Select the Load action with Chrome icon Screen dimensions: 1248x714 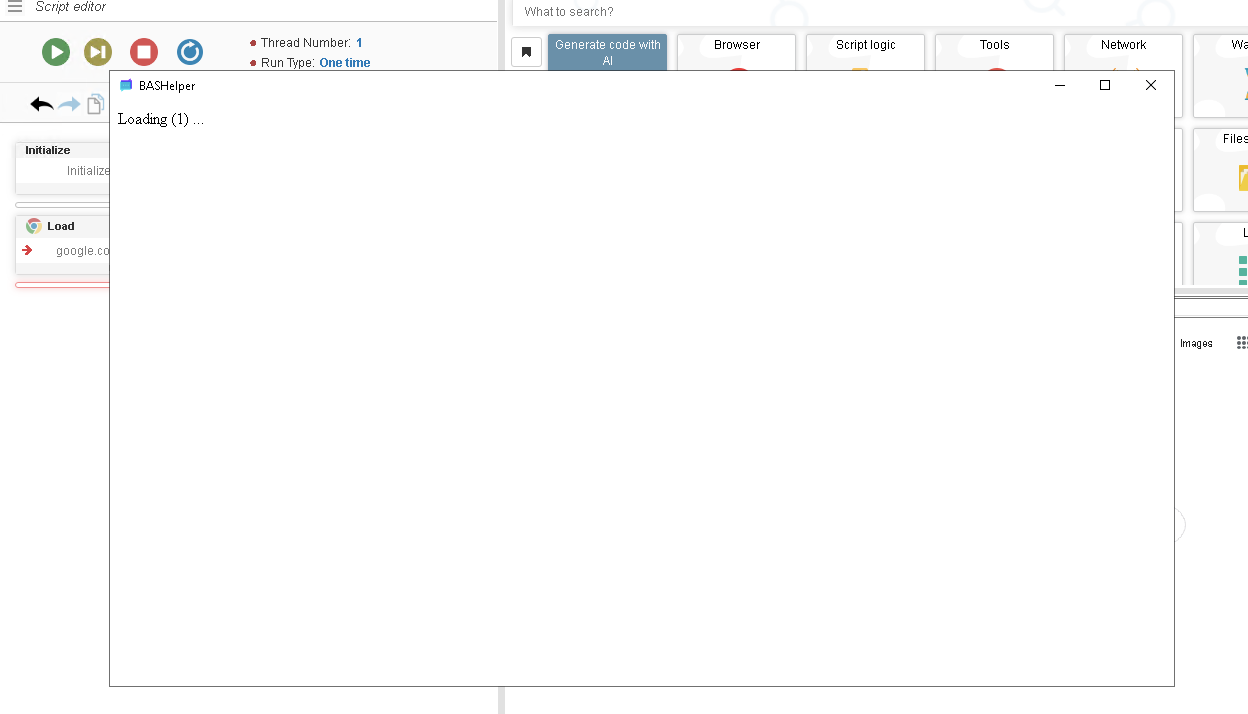60,226
